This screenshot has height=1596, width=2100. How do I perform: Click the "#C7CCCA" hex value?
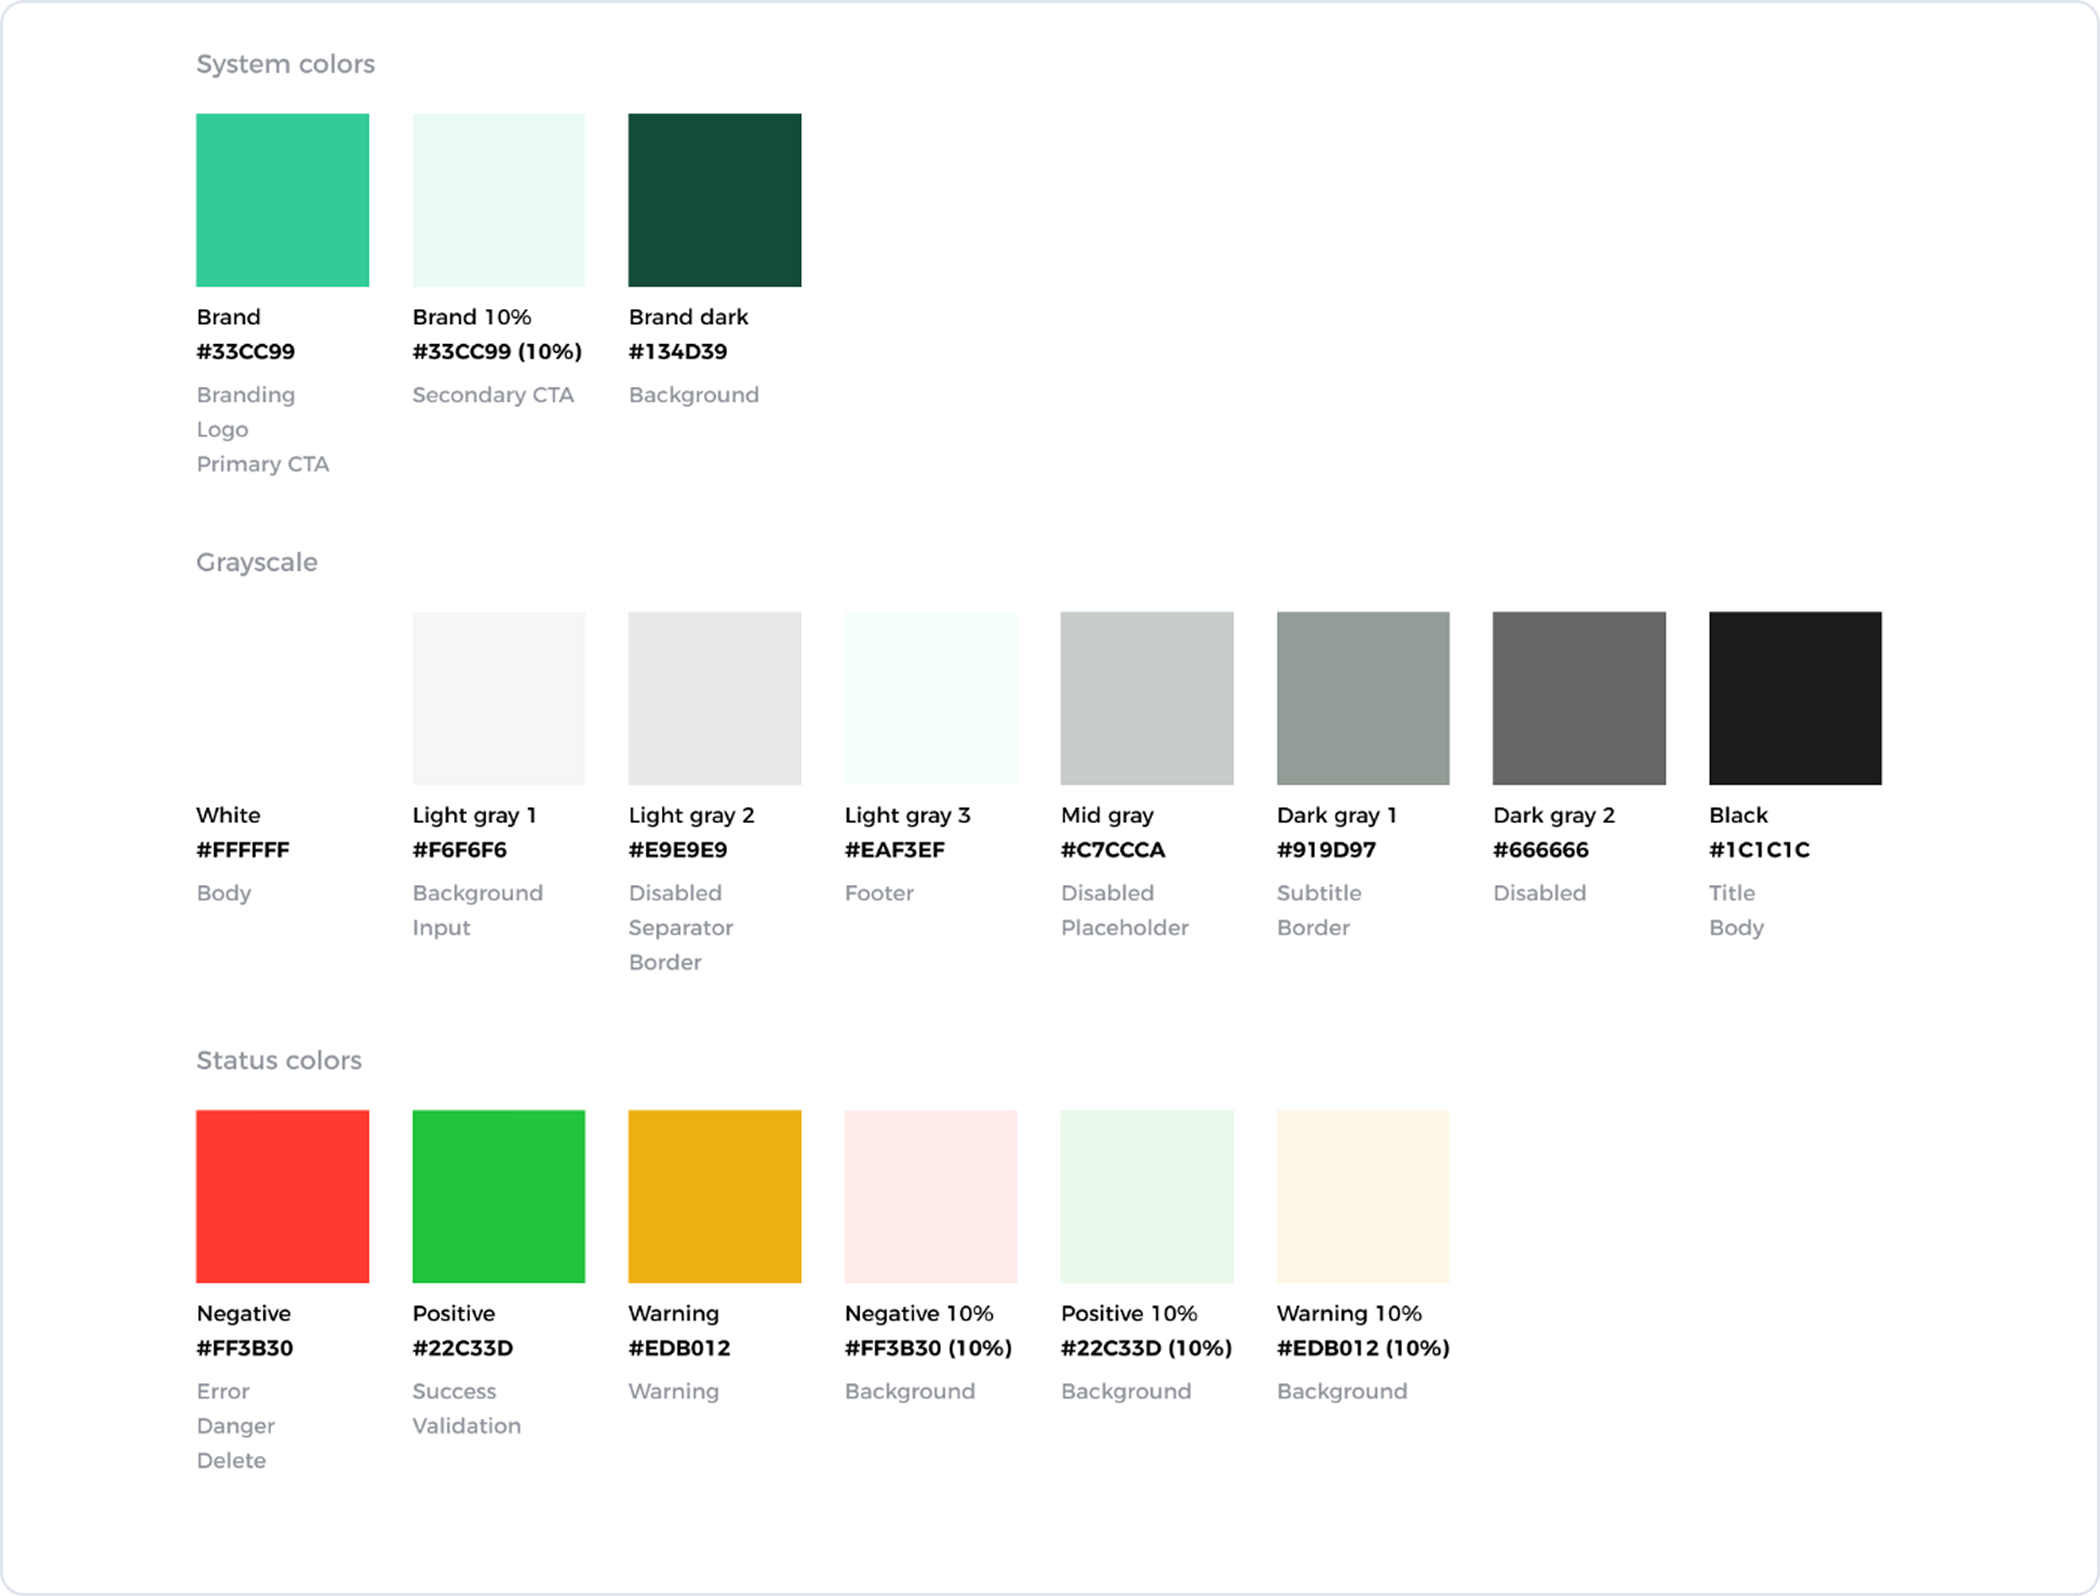click(x=1112, y=850)
